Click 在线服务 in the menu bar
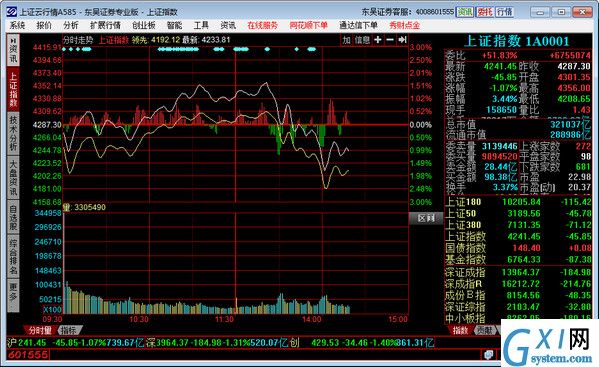 point(262,26)
